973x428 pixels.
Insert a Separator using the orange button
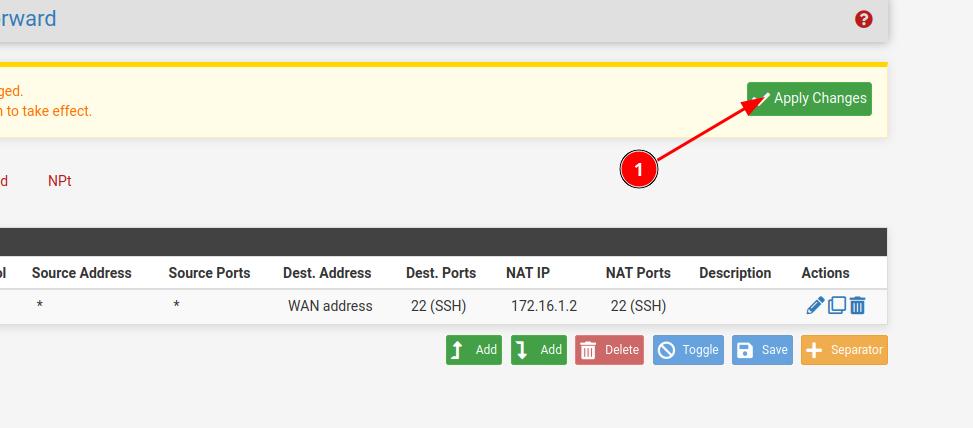pyautogui.click(x=844, y=350)
